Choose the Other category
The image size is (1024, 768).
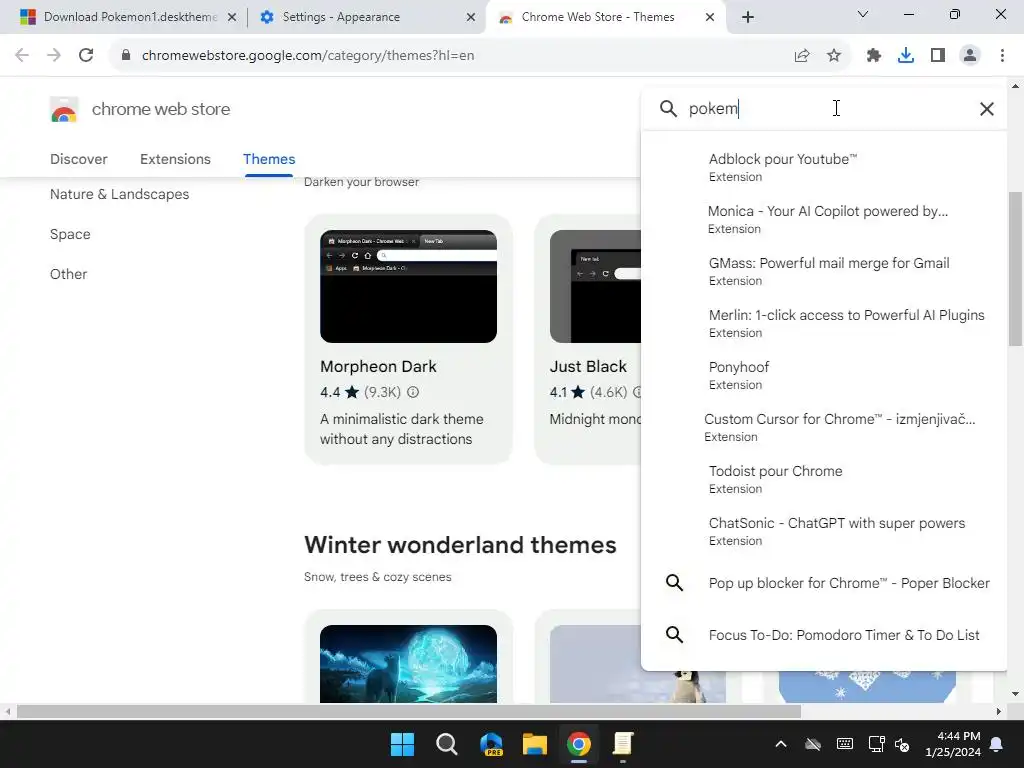click(x=69, y=274)
